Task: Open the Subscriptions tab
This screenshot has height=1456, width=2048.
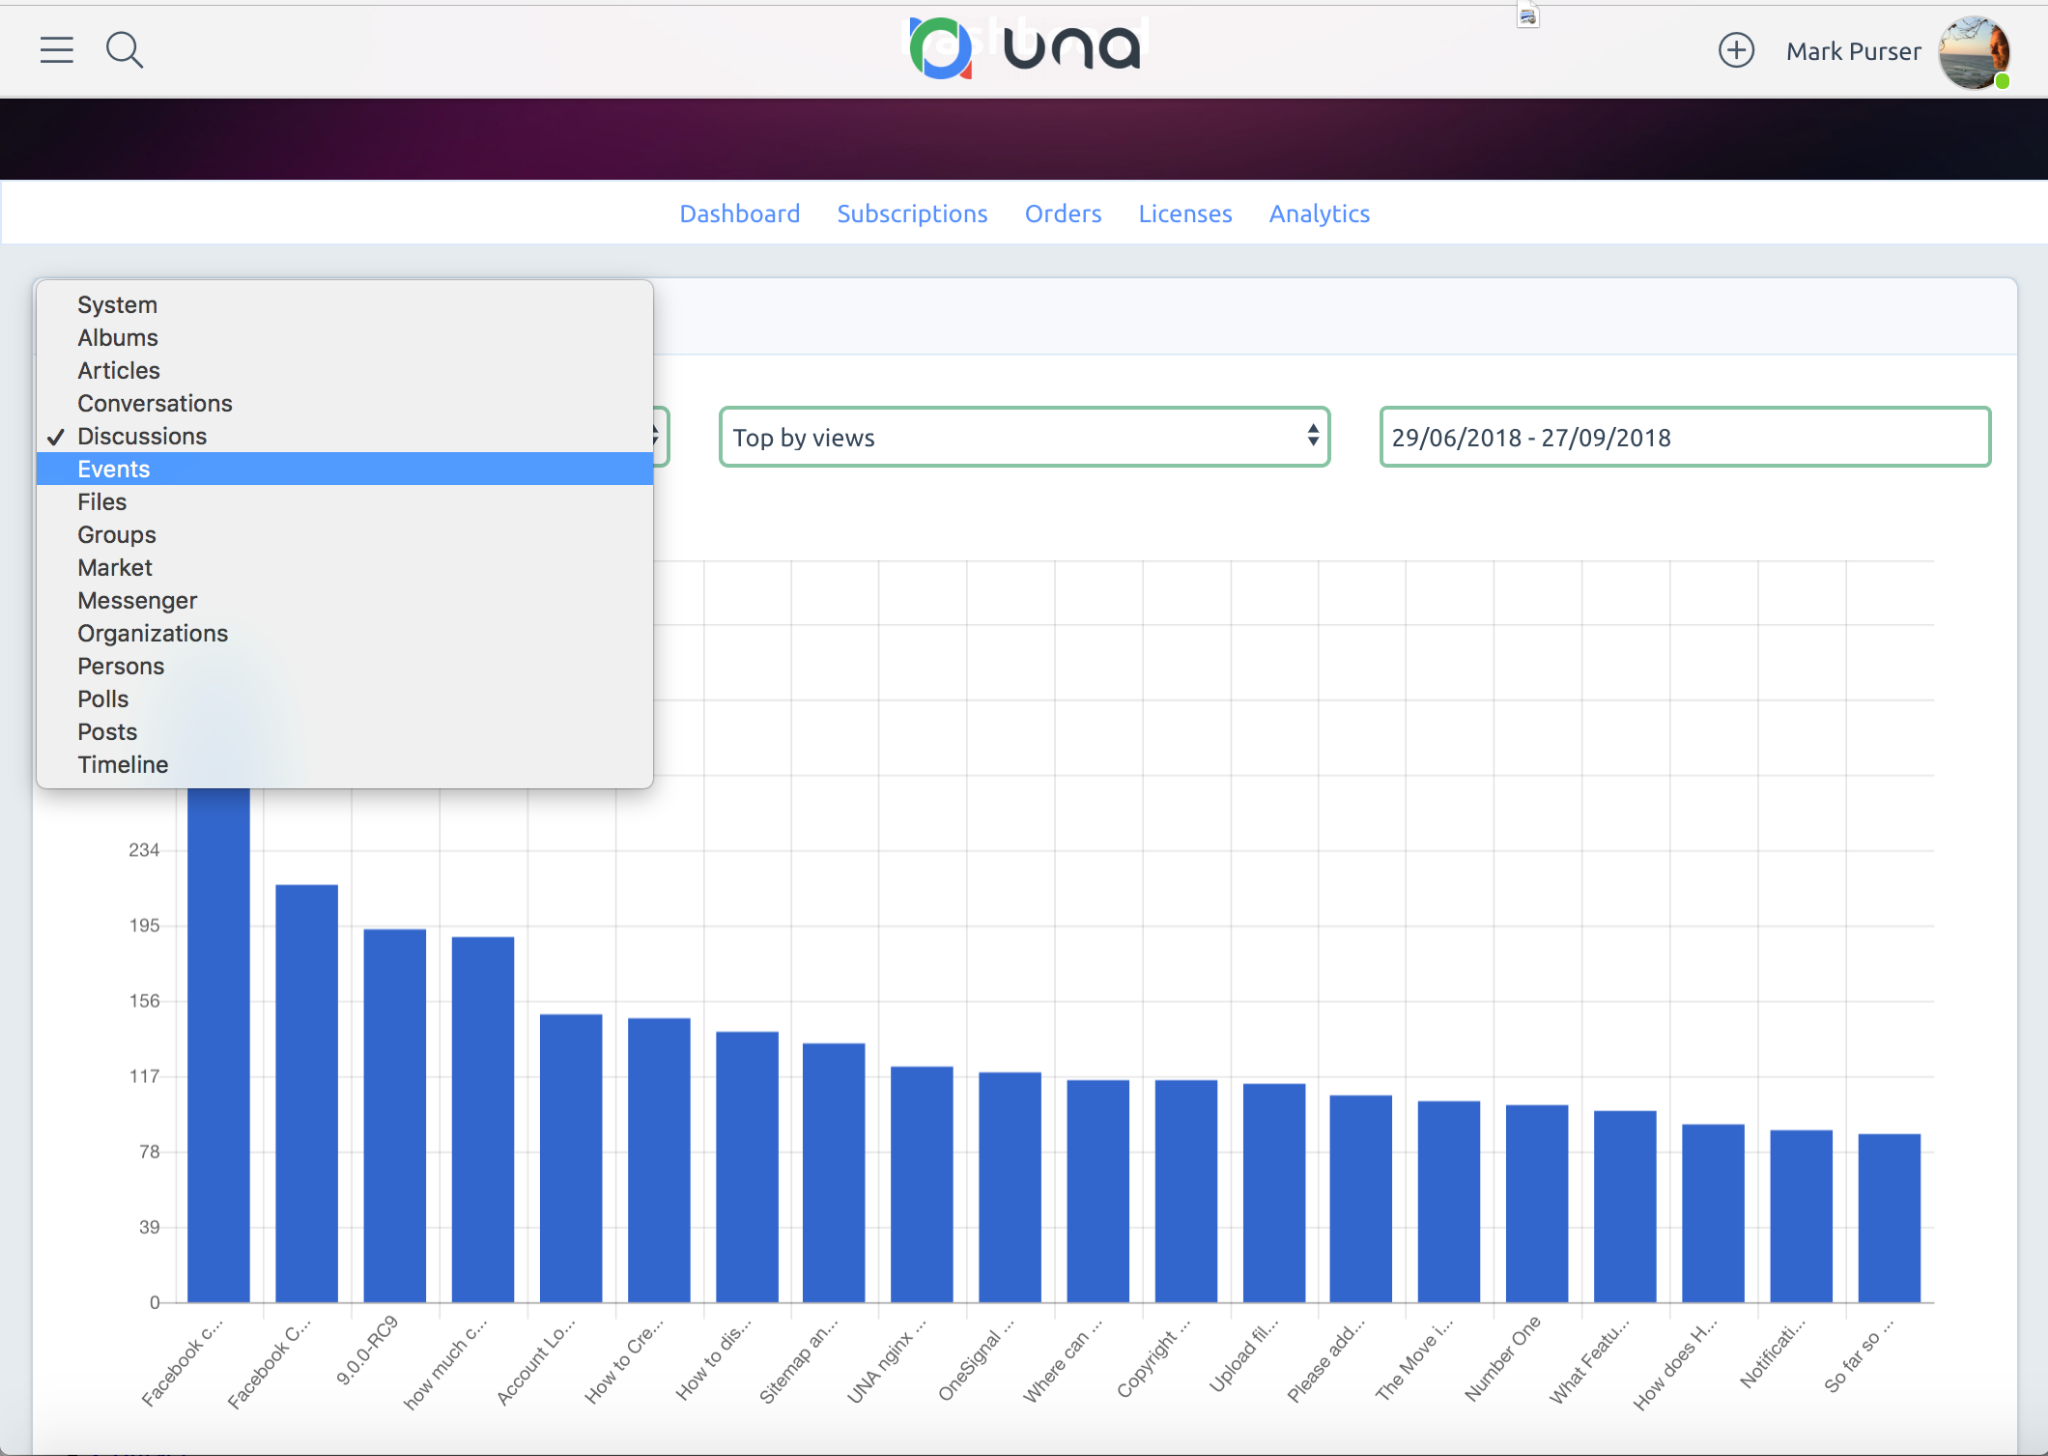Action: [x=912, y=214]
